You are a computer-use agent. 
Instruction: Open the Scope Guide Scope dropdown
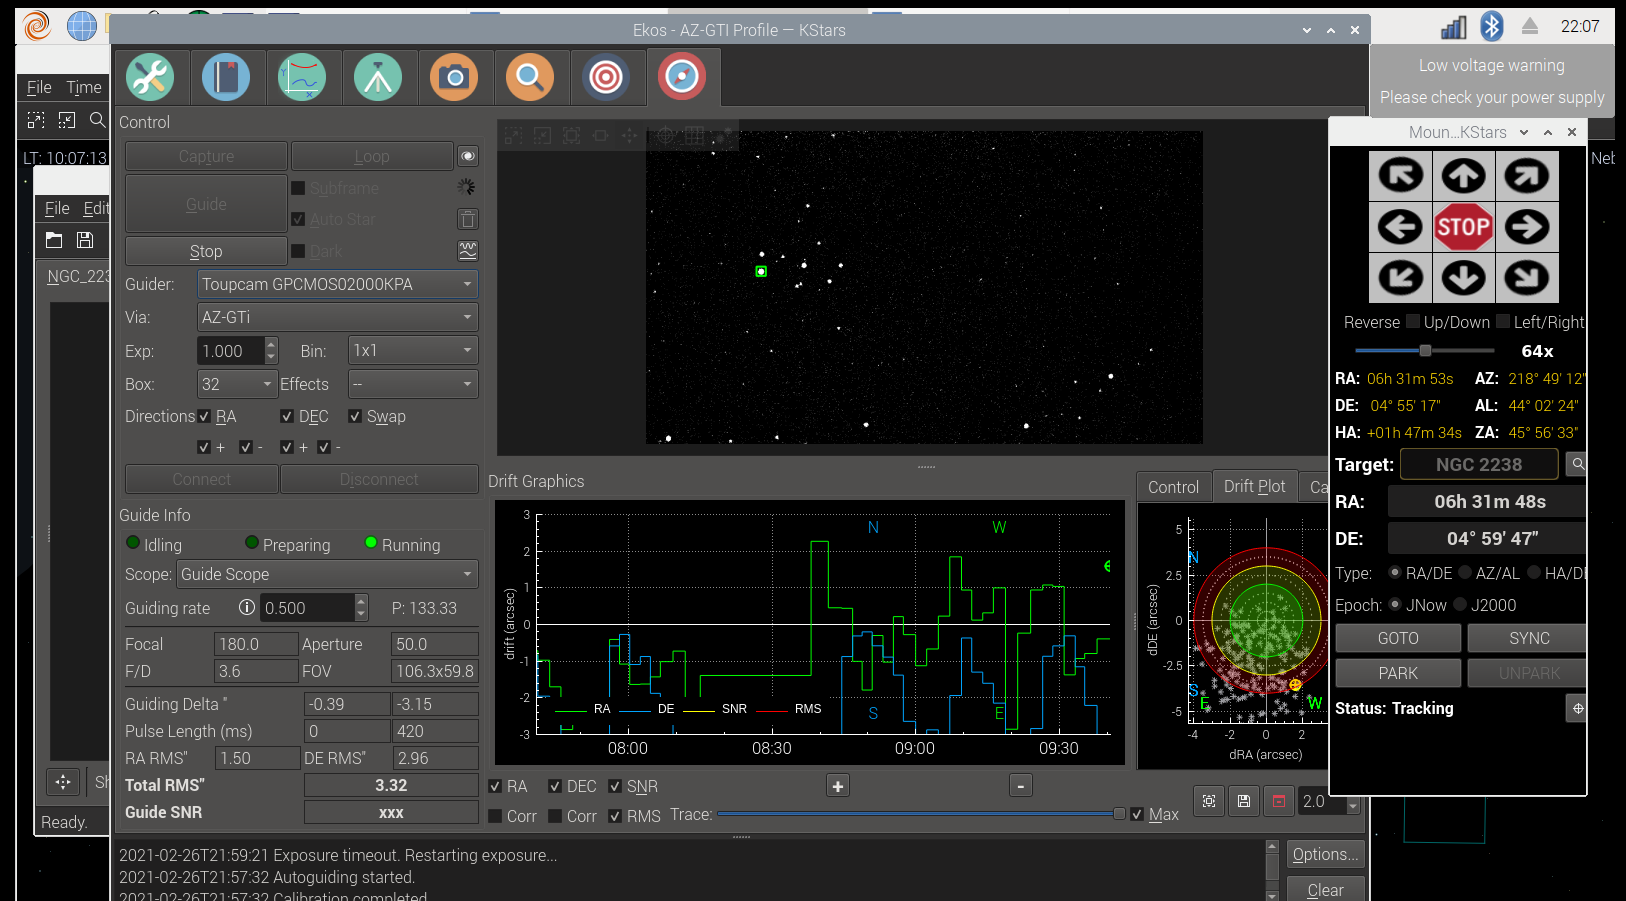(327, 574)
